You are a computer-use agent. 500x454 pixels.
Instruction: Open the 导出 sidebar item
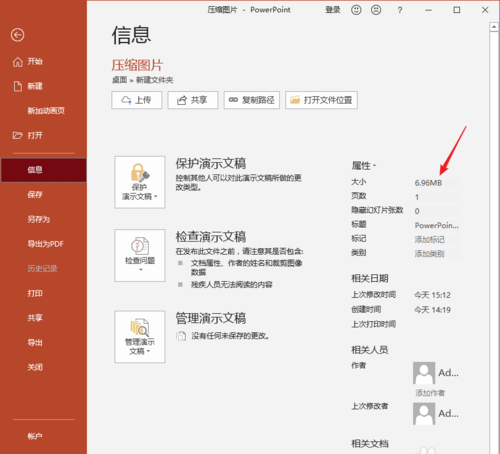point(35,343)
